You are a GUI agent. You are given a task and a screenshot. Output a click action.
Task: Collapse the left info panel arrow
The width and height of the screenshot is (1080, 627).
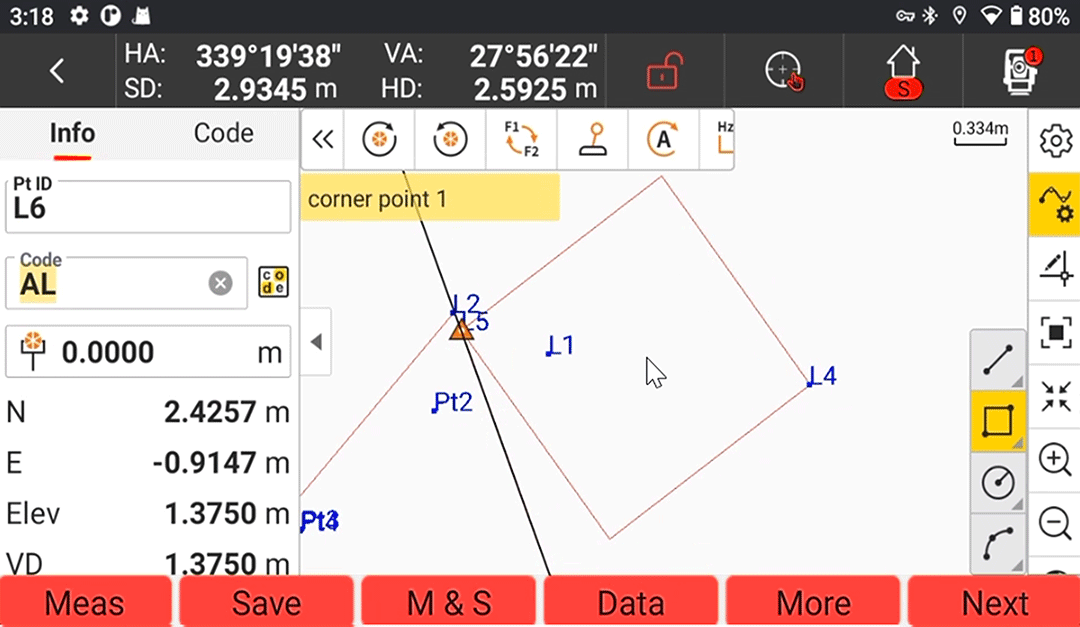click(x=316, y=342)
